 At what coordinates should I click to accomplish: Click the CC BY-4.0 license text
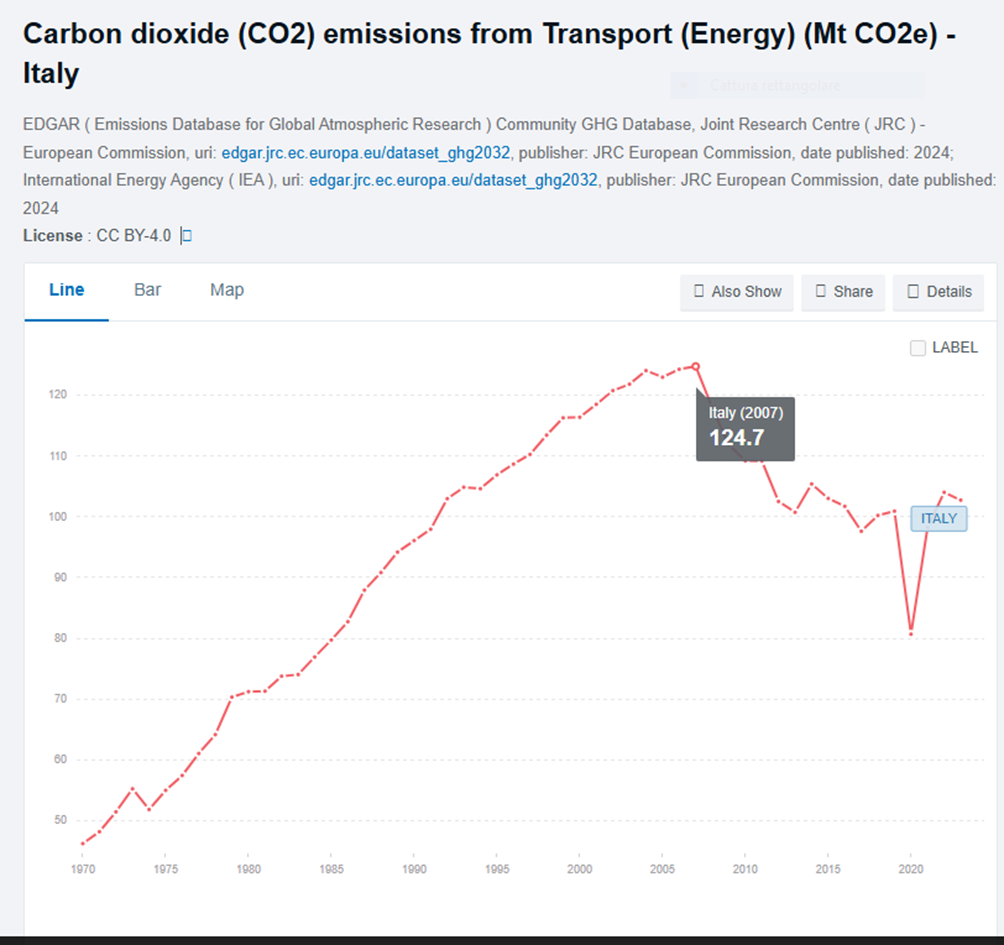coord(133,236)
